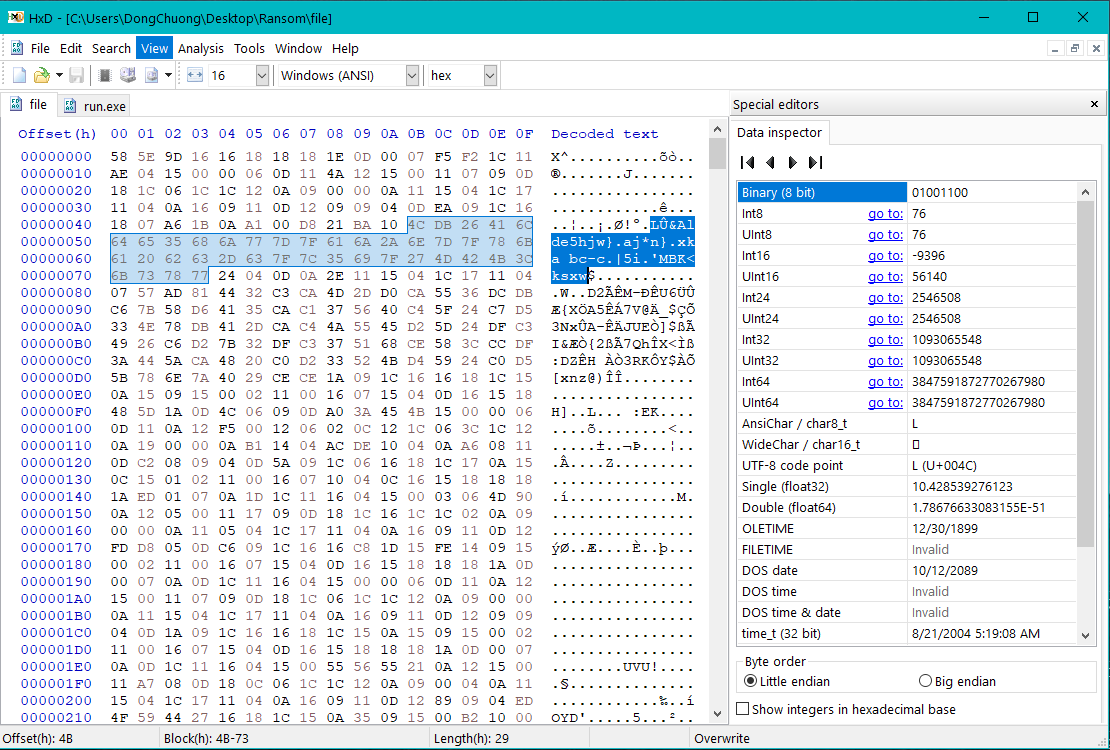
Task: Click the time_t (32 bit) value field
Action: pos(992,633)
